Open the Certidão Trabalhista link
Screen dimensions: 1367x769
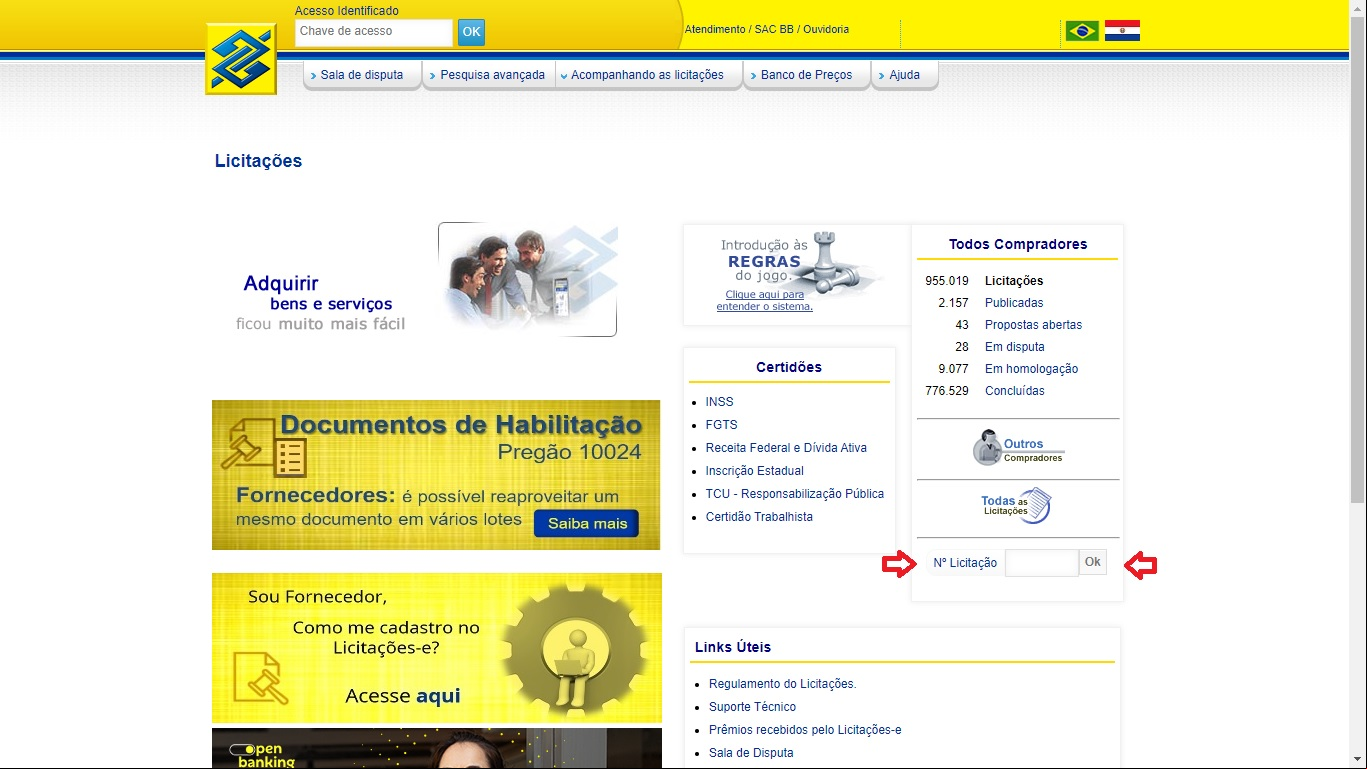click(x=759, y=517)
